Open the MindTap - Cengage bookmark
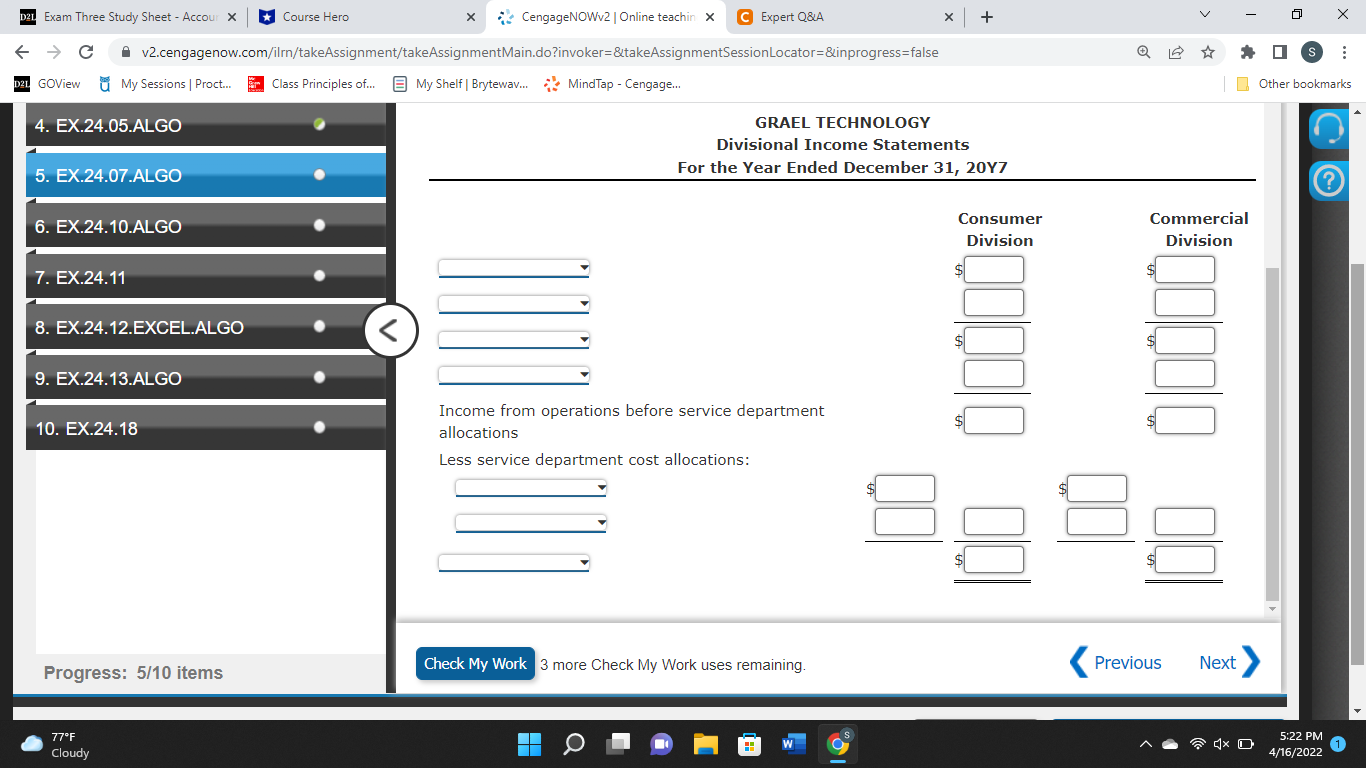 coord(611,84)
